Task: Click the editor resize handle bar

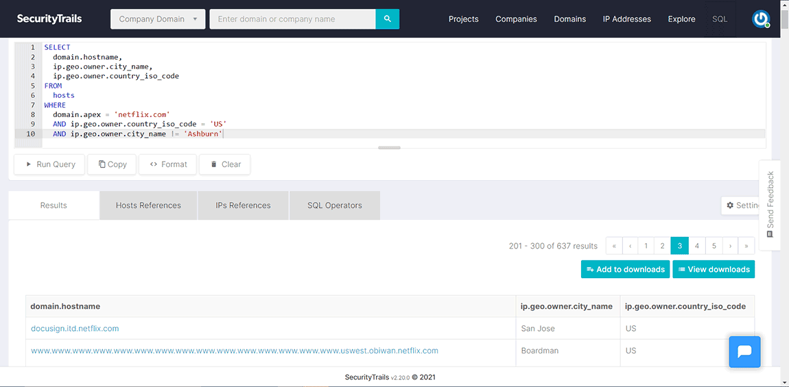Action: [x=389, y=147]
